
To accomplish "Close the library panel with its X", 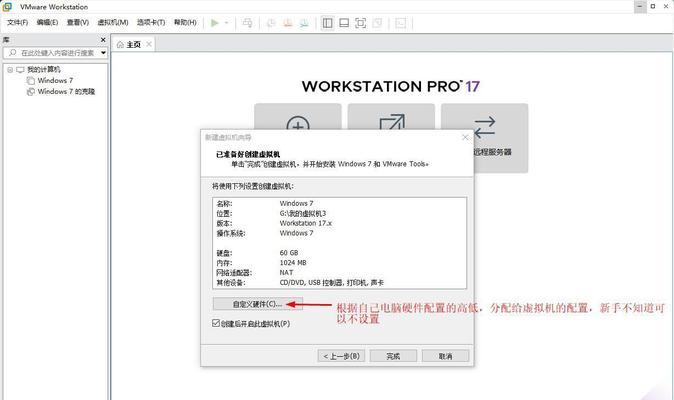I will click(103, 40).
